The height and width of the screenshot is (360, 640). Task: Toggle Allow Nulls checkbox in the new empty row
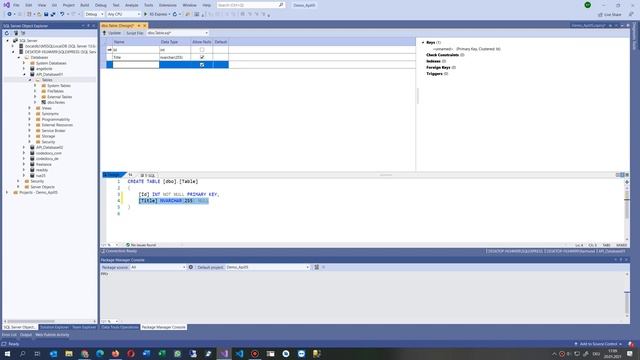202,64
